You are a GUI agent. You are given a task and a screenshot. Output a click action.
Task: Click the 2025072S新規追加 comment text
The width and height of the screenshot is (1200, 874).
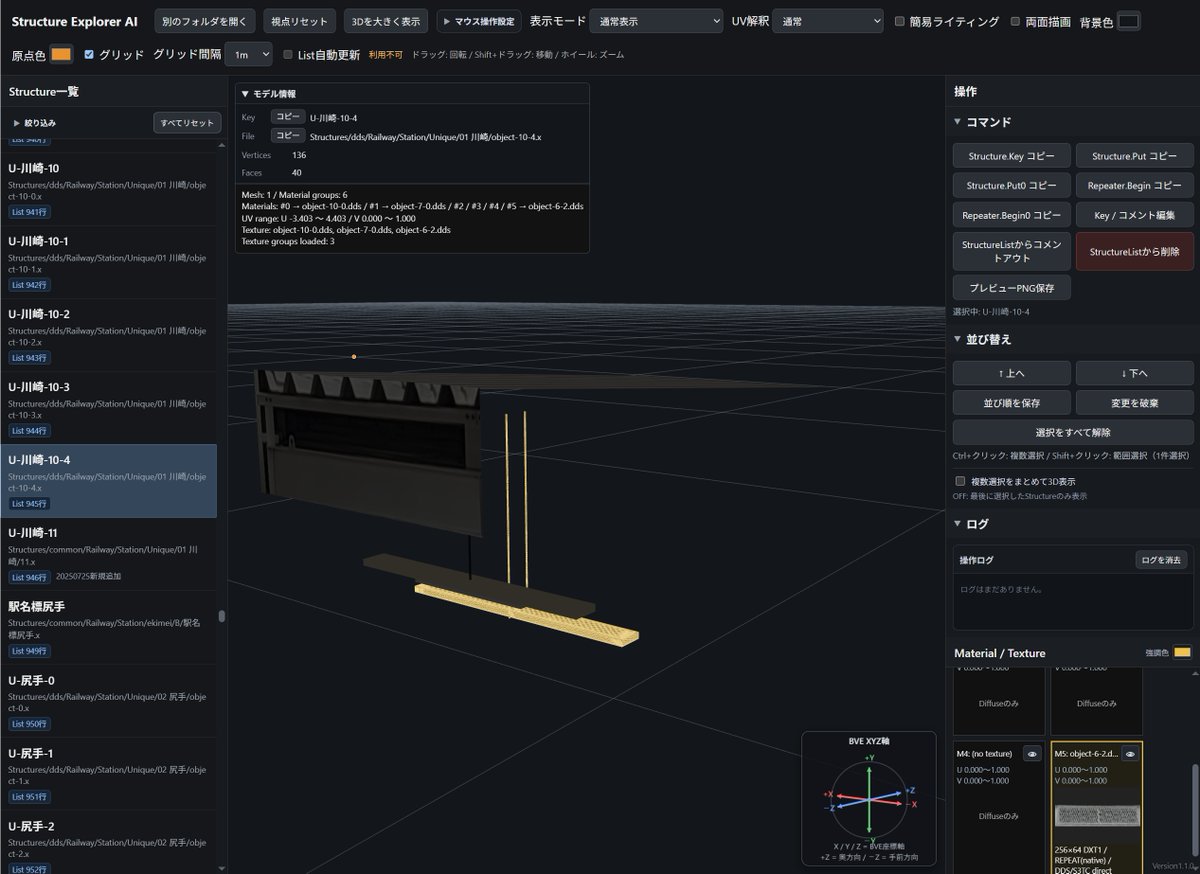90,577
